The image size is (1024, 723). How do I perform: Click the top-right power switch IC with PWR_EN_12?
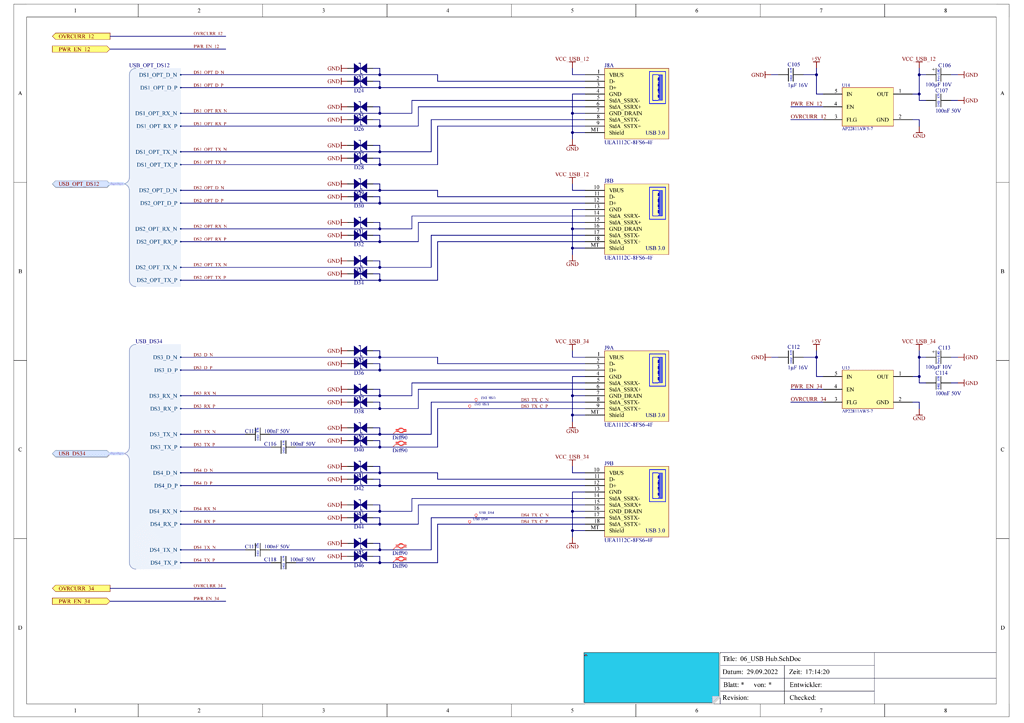click(x=867, y=107)
